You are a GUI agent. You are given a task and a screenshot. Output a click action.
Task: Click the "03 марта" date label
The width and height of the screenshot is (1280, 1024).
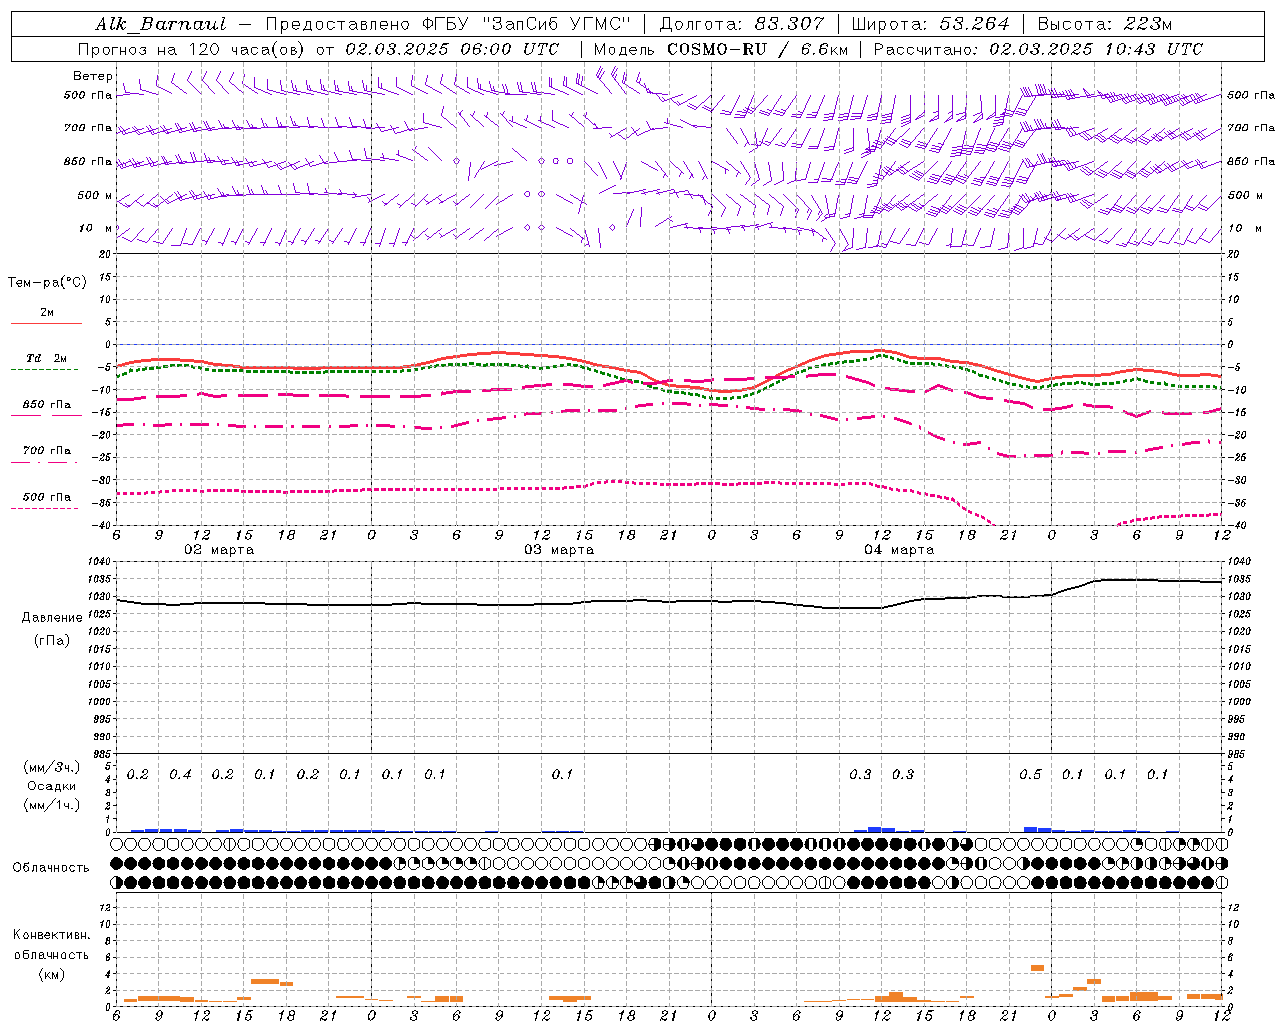559,550
